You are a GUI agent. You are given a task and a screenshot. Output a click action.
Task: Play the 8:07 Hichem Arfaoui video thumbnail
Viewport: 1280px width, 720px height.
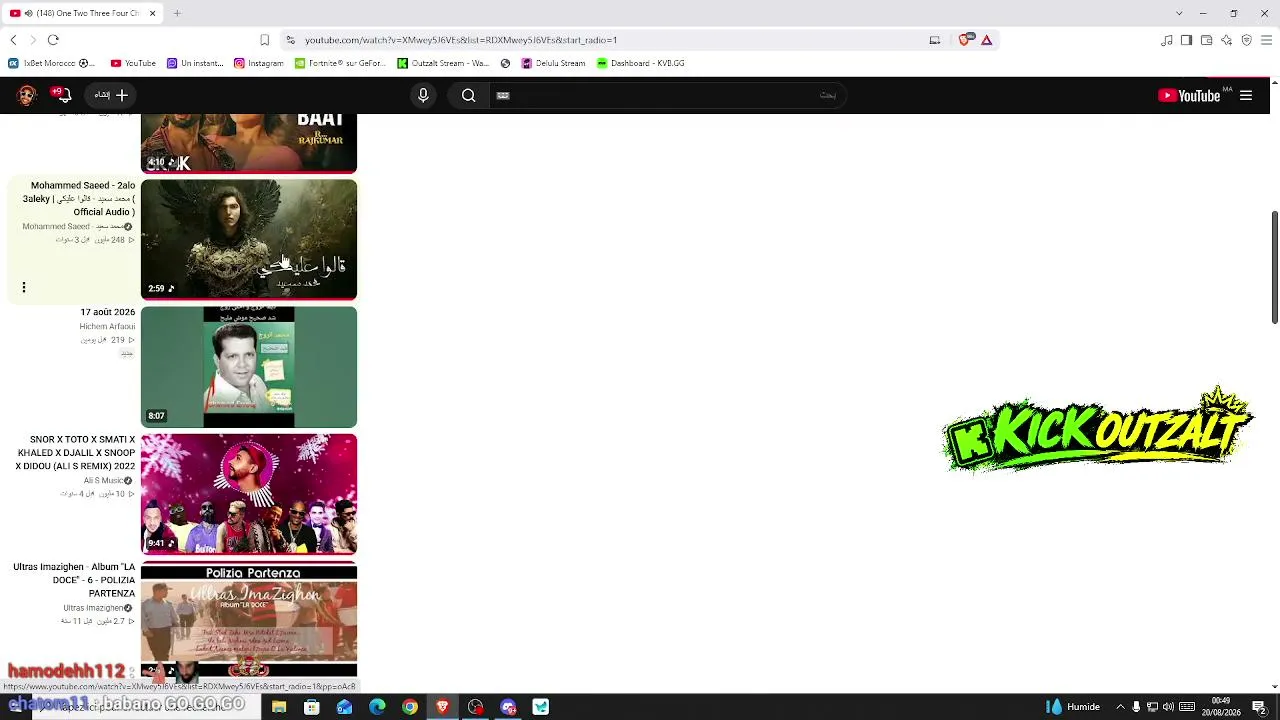(249, 367)
